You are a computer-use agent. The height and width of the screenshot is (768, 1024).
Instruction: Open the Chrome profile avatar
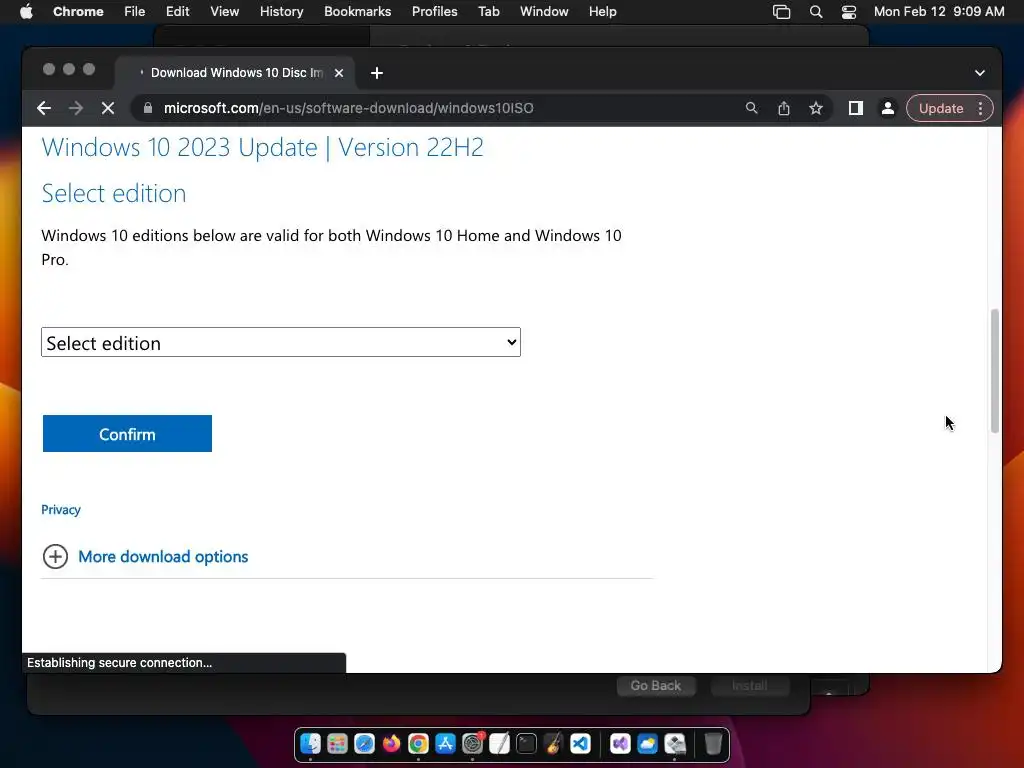coord(888,108)
